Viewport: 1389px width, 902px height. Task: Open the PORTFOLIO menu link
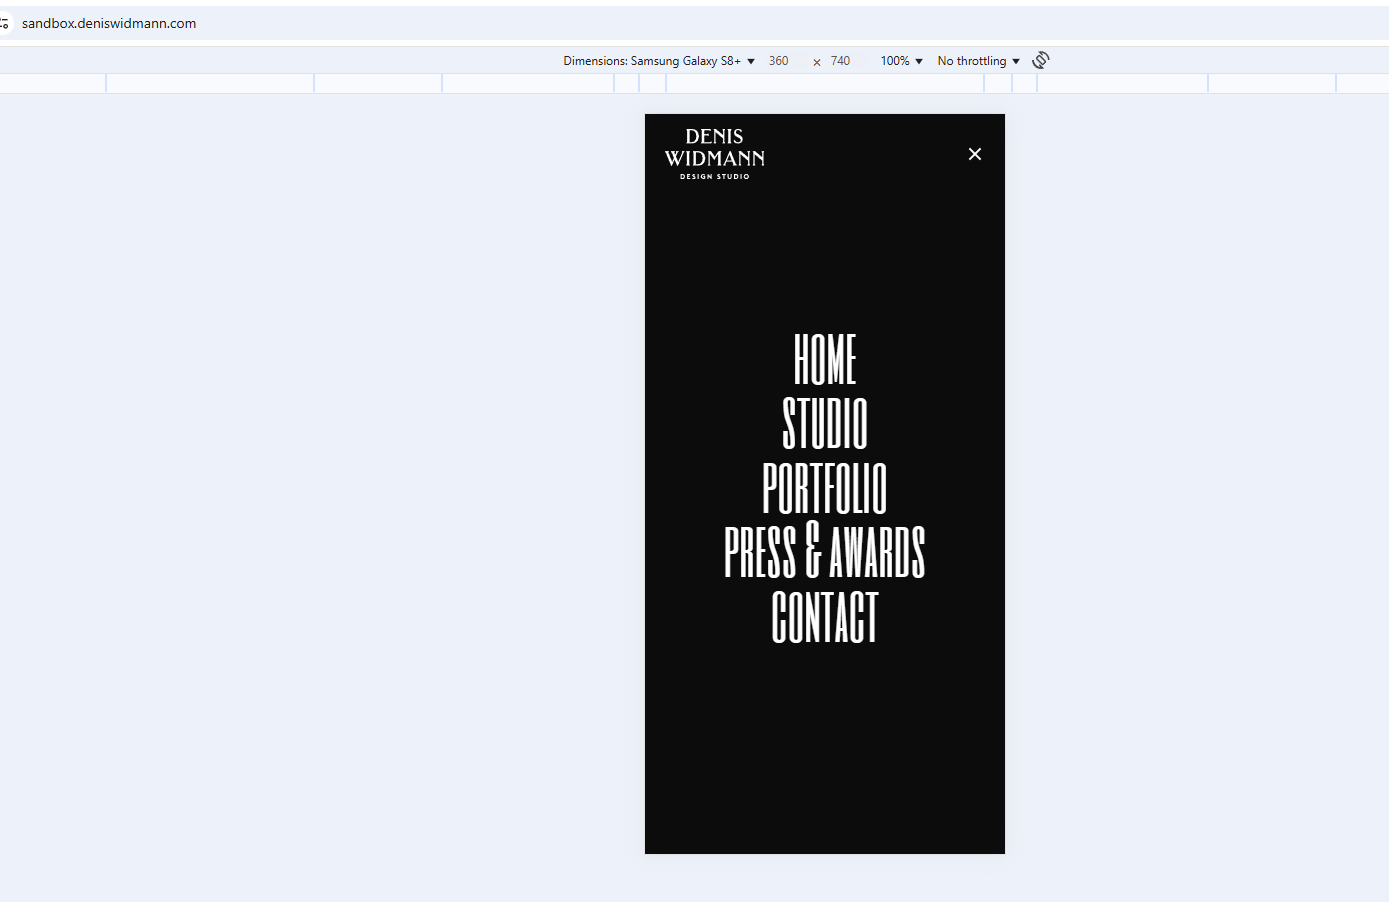click(x=825, y=488)
